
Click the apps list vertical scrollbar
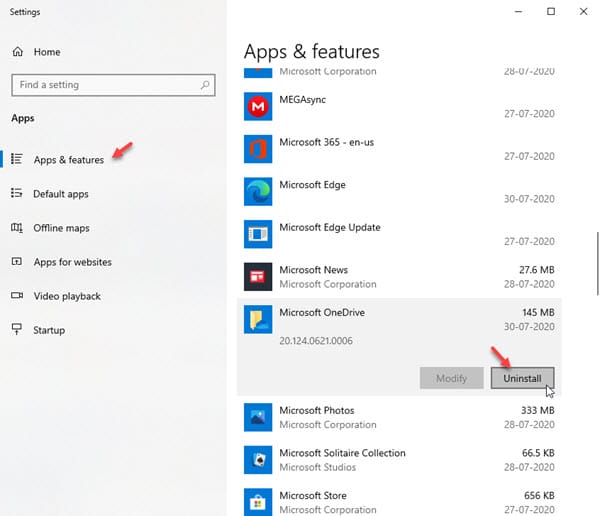(597, 263)
